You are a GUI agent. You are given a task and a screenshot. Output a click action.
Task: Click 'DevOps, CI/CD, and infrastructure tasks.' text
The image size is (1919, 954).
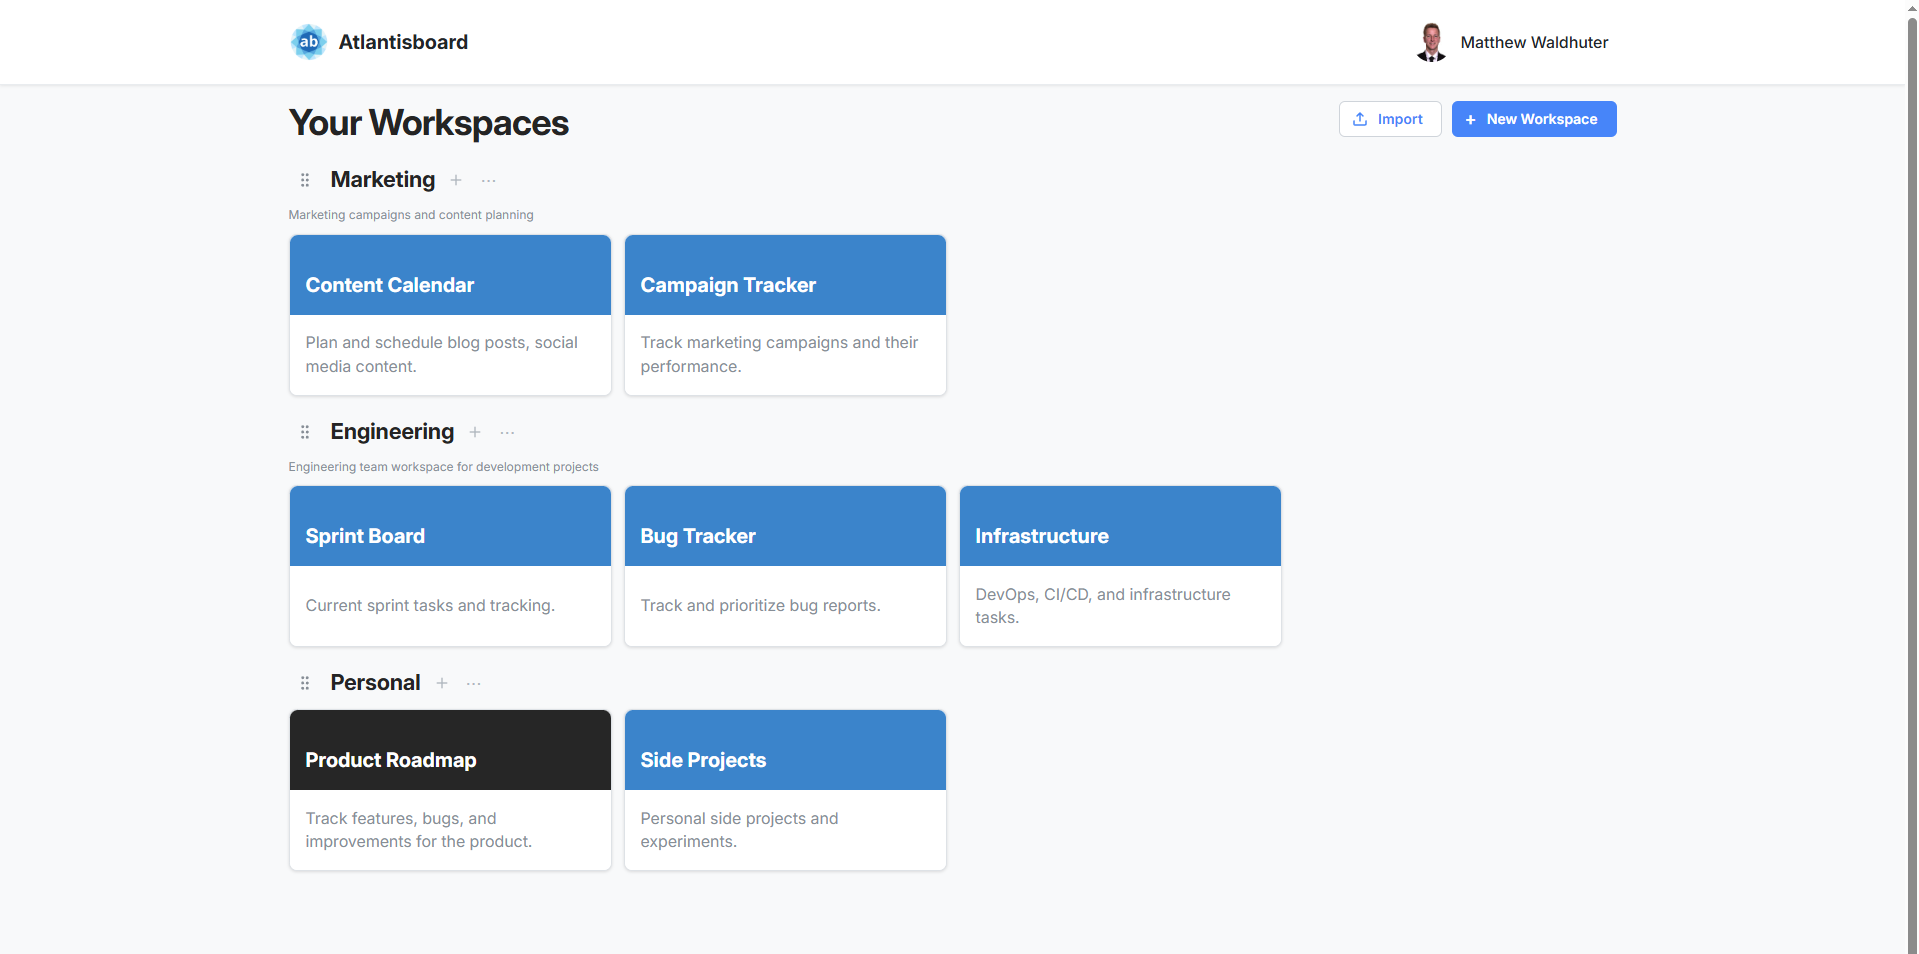coord(1103,606)
